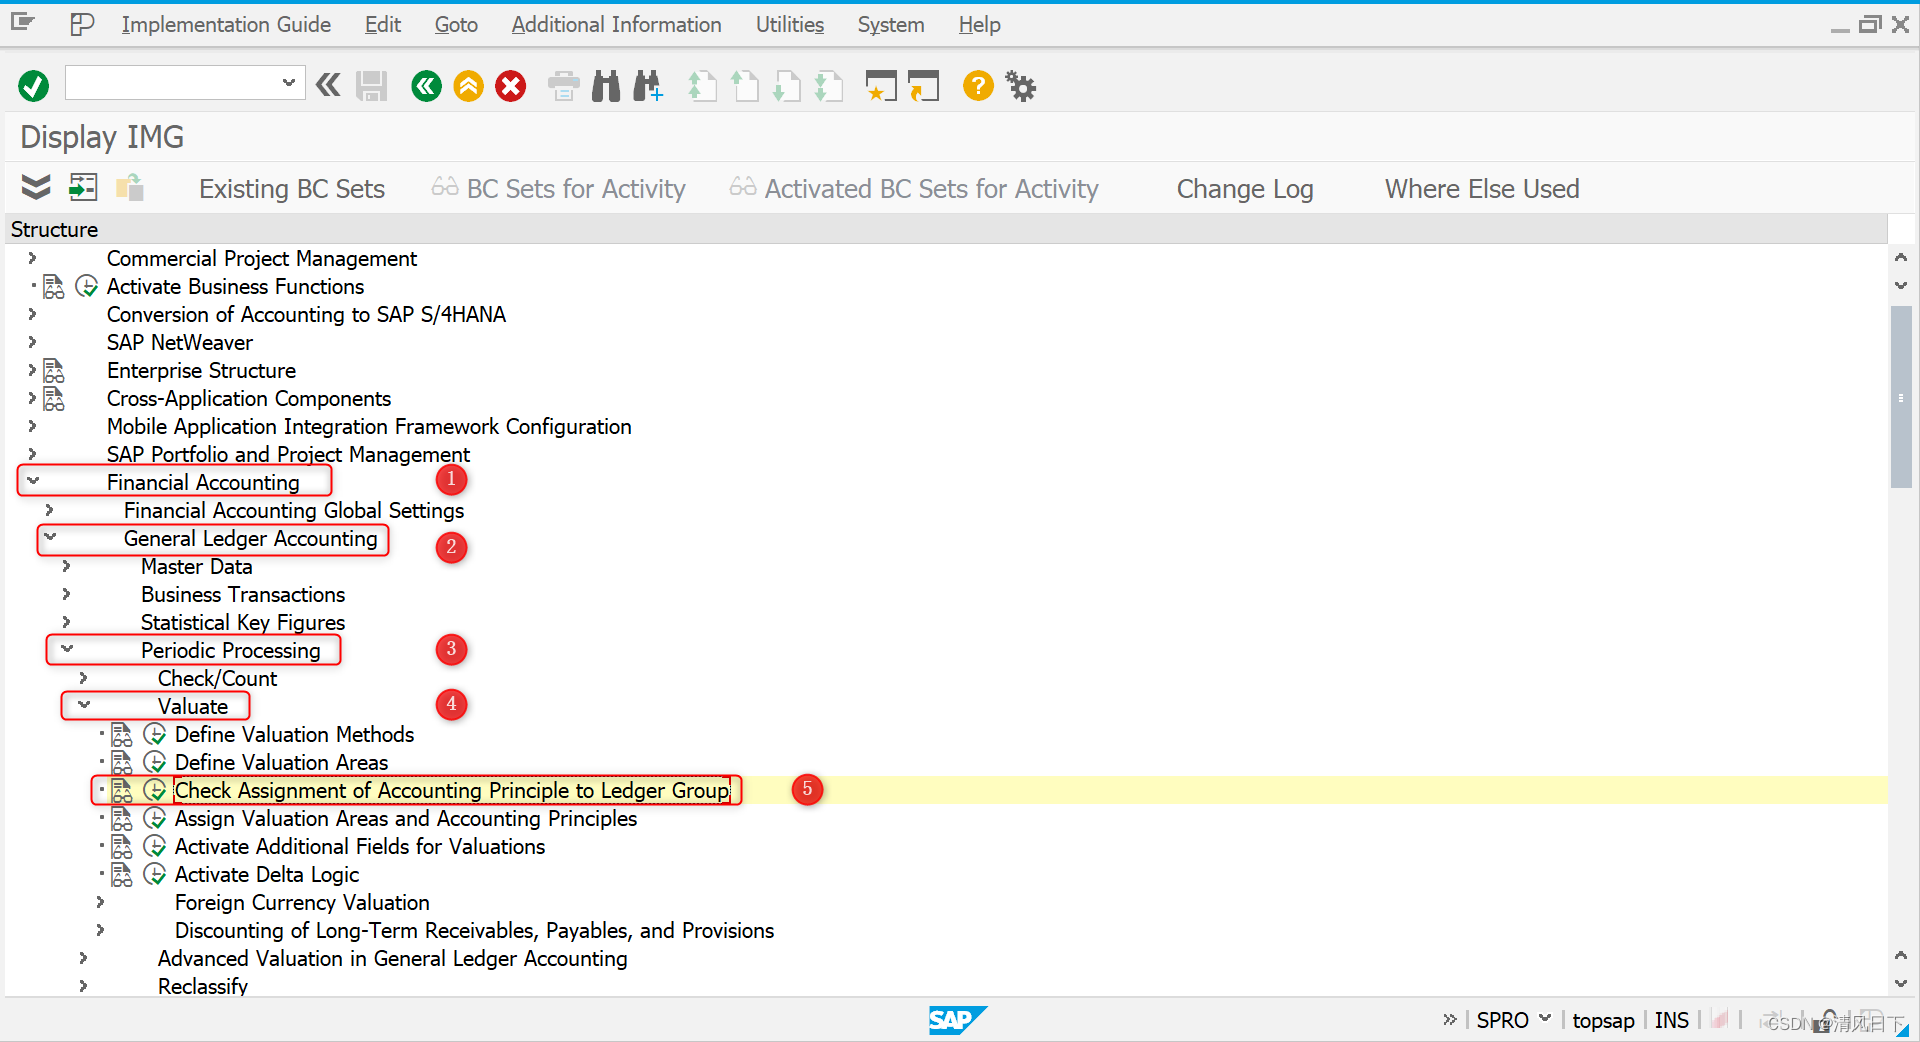This screenshot has width=1920, height=1042.
Task: Click the green Enter checkmark icon
Action: [33, 86]
